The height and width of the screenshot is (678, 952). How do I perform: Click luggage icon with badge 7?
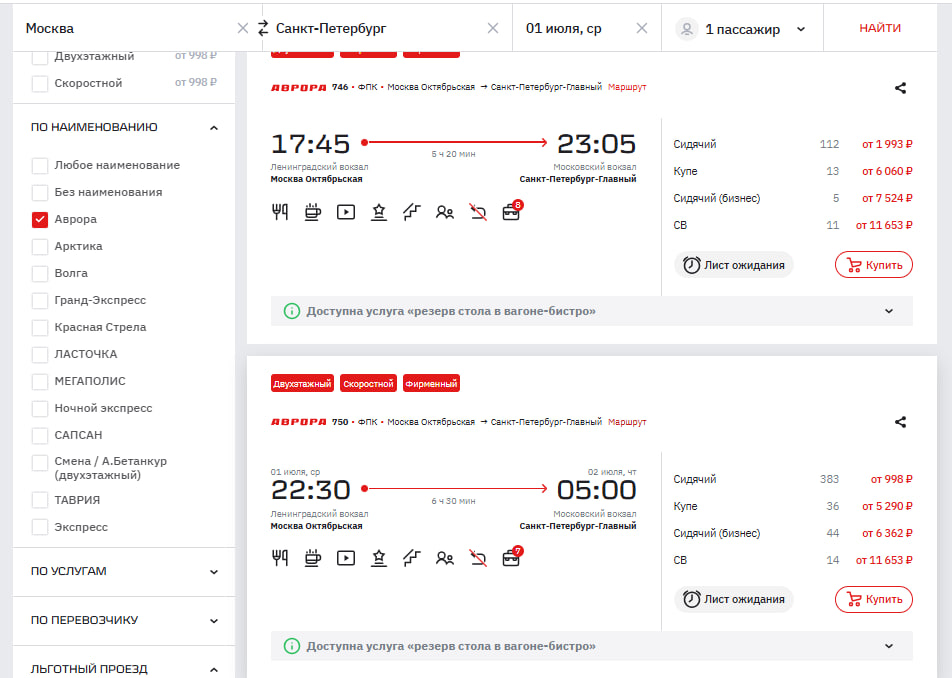[512, 557]
